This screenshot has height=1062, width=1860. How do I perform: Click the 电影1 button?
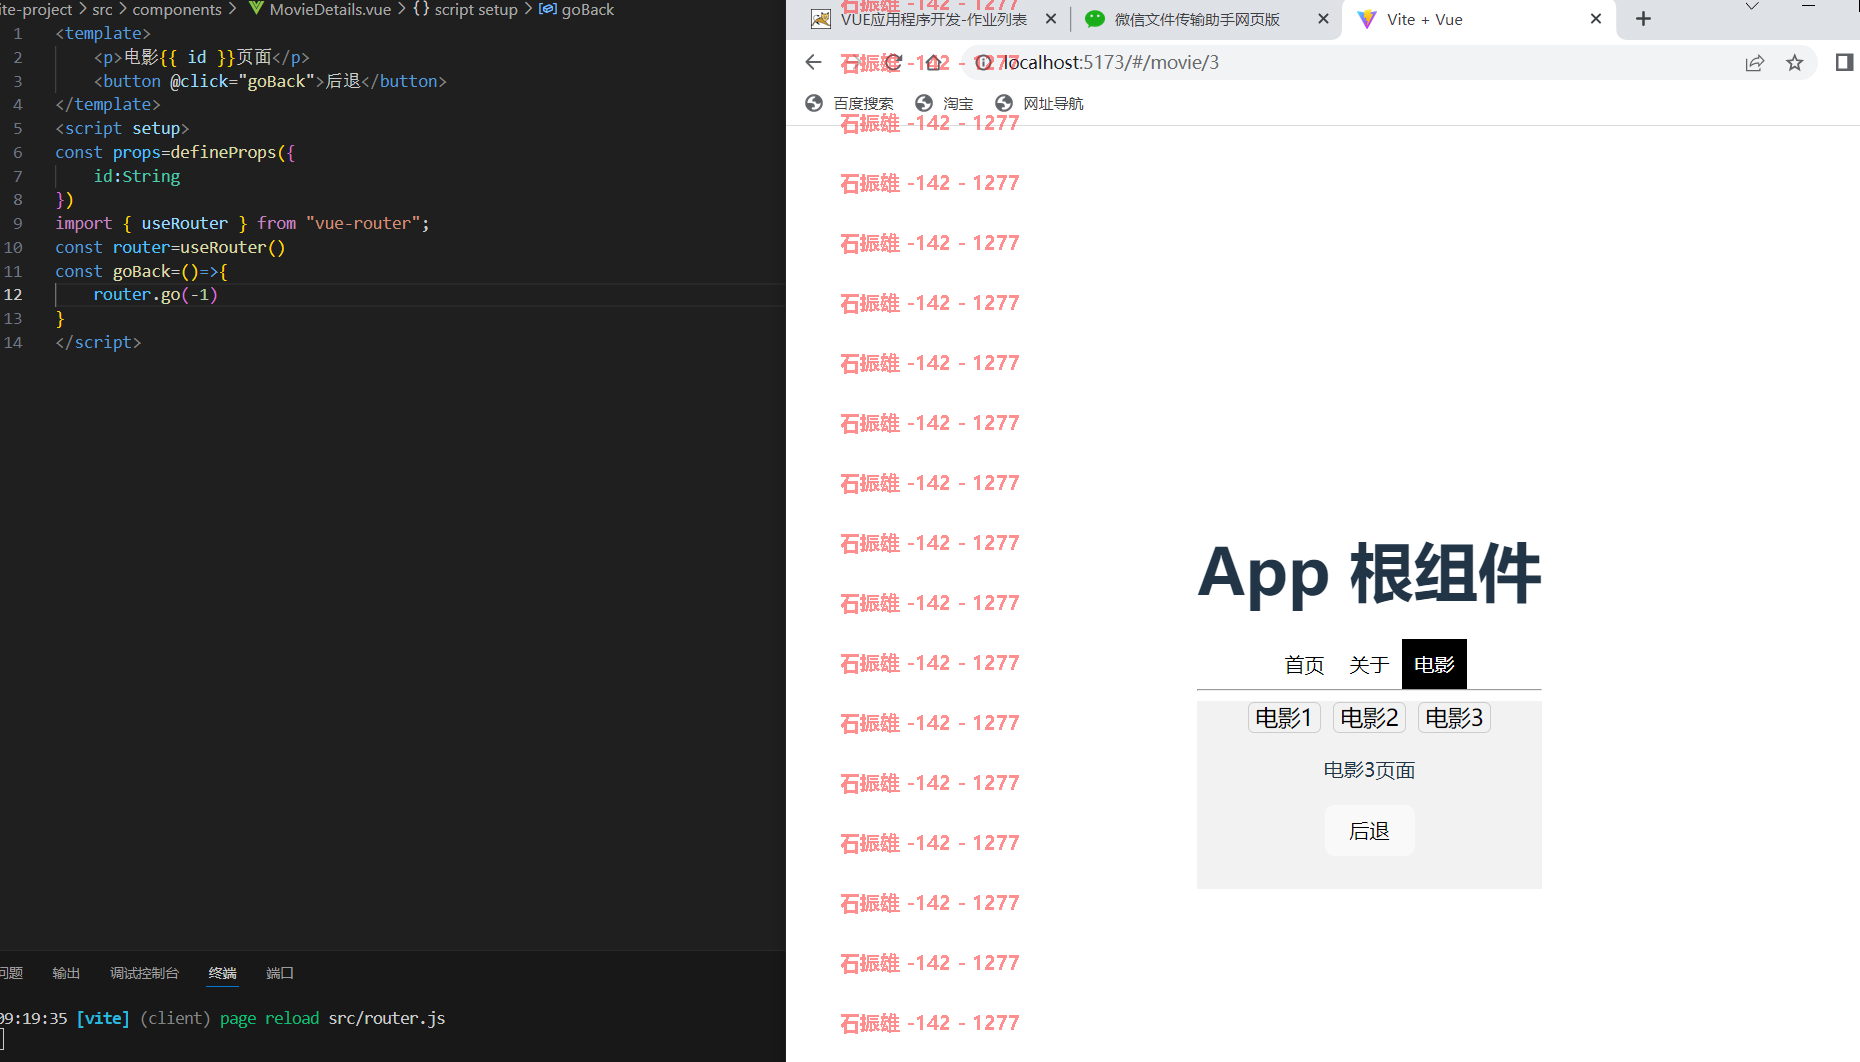(x=1284, y=718)
